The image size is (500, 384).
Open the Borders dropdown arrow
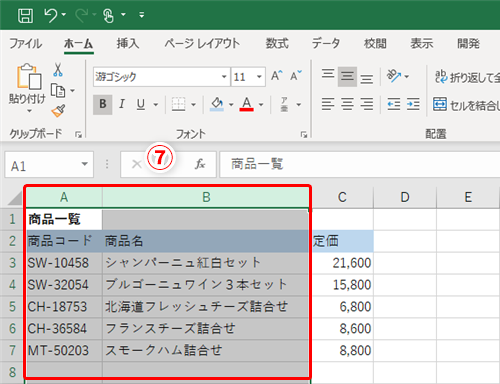point(193,105)
